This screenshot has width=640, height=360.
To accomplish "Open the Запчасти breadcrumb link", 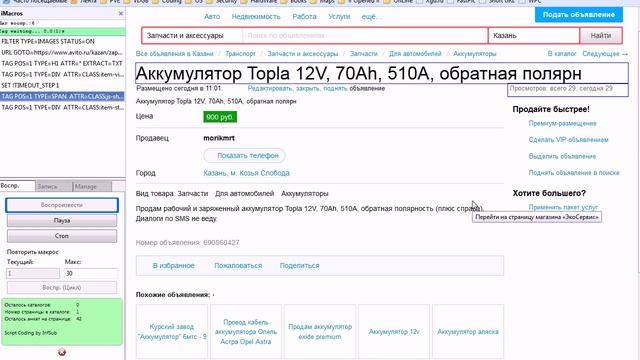I will tap(364, 54).
